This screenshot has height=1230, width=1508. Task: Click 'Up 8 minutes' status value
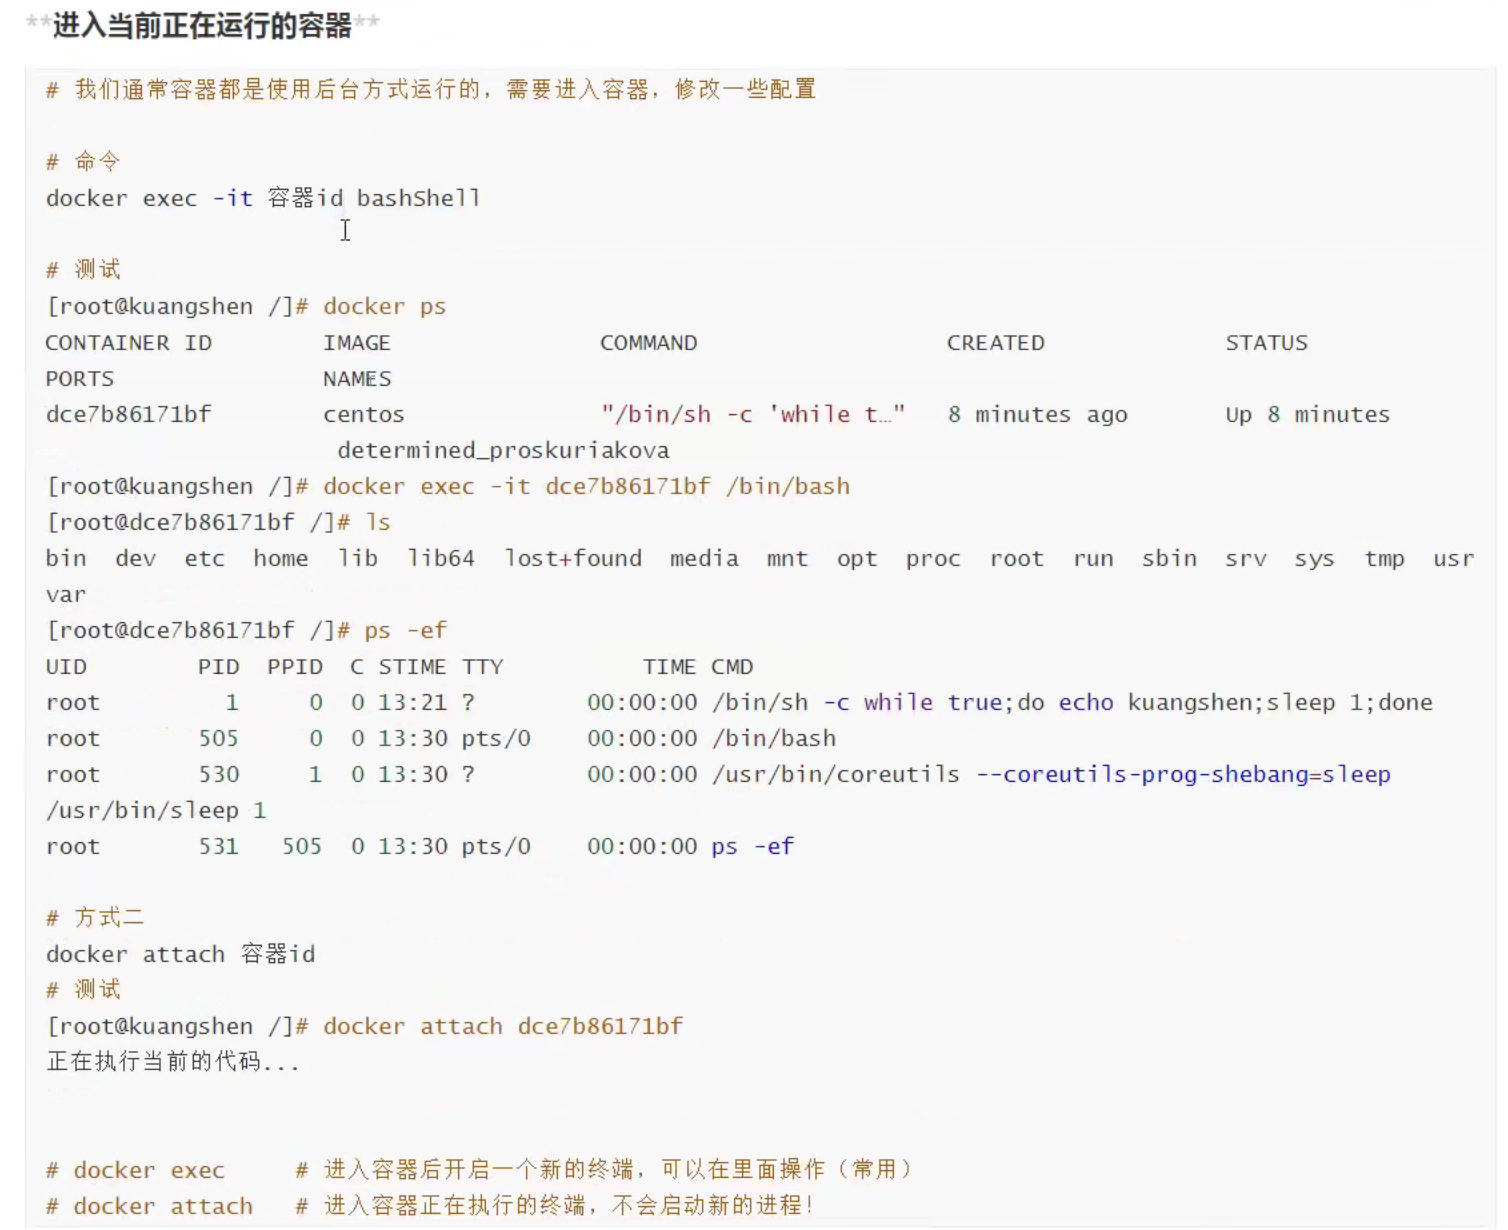(x=1307, y=414)
